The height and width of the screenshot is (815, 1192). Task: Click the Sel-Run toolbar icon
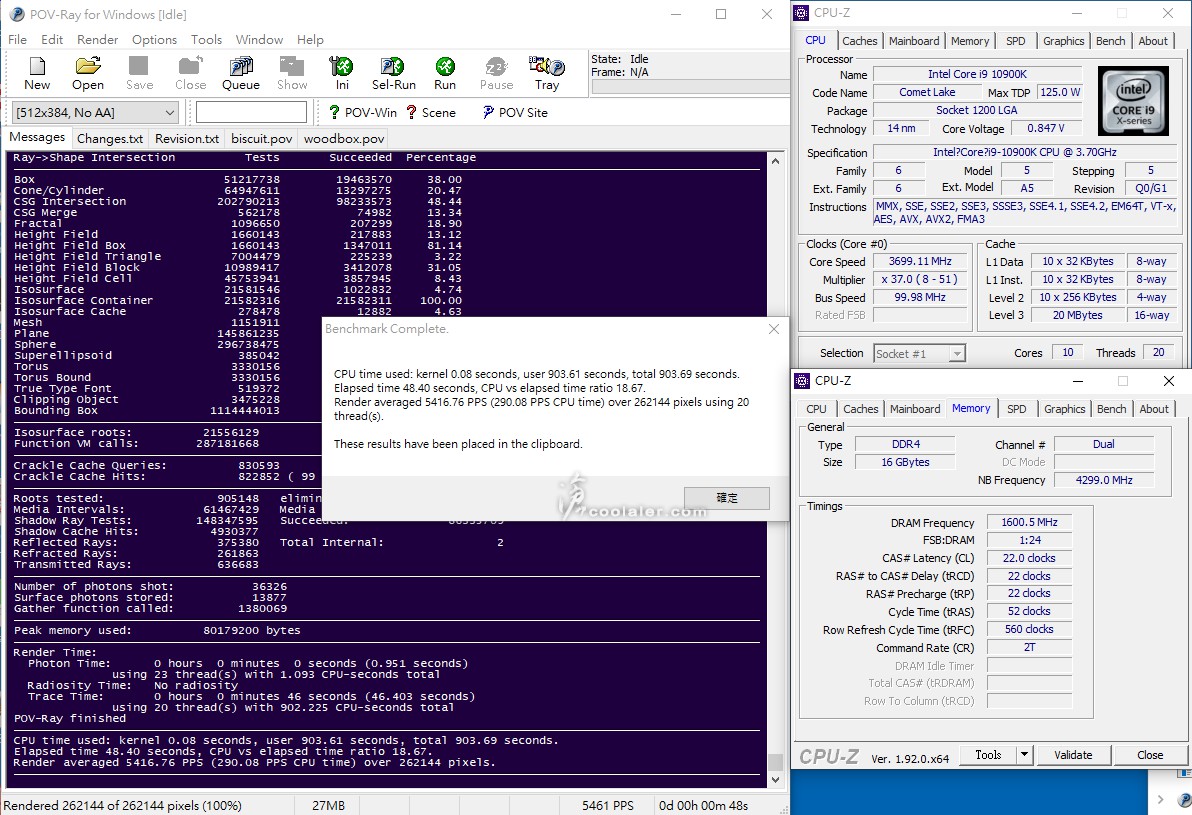tap(393, 74)
